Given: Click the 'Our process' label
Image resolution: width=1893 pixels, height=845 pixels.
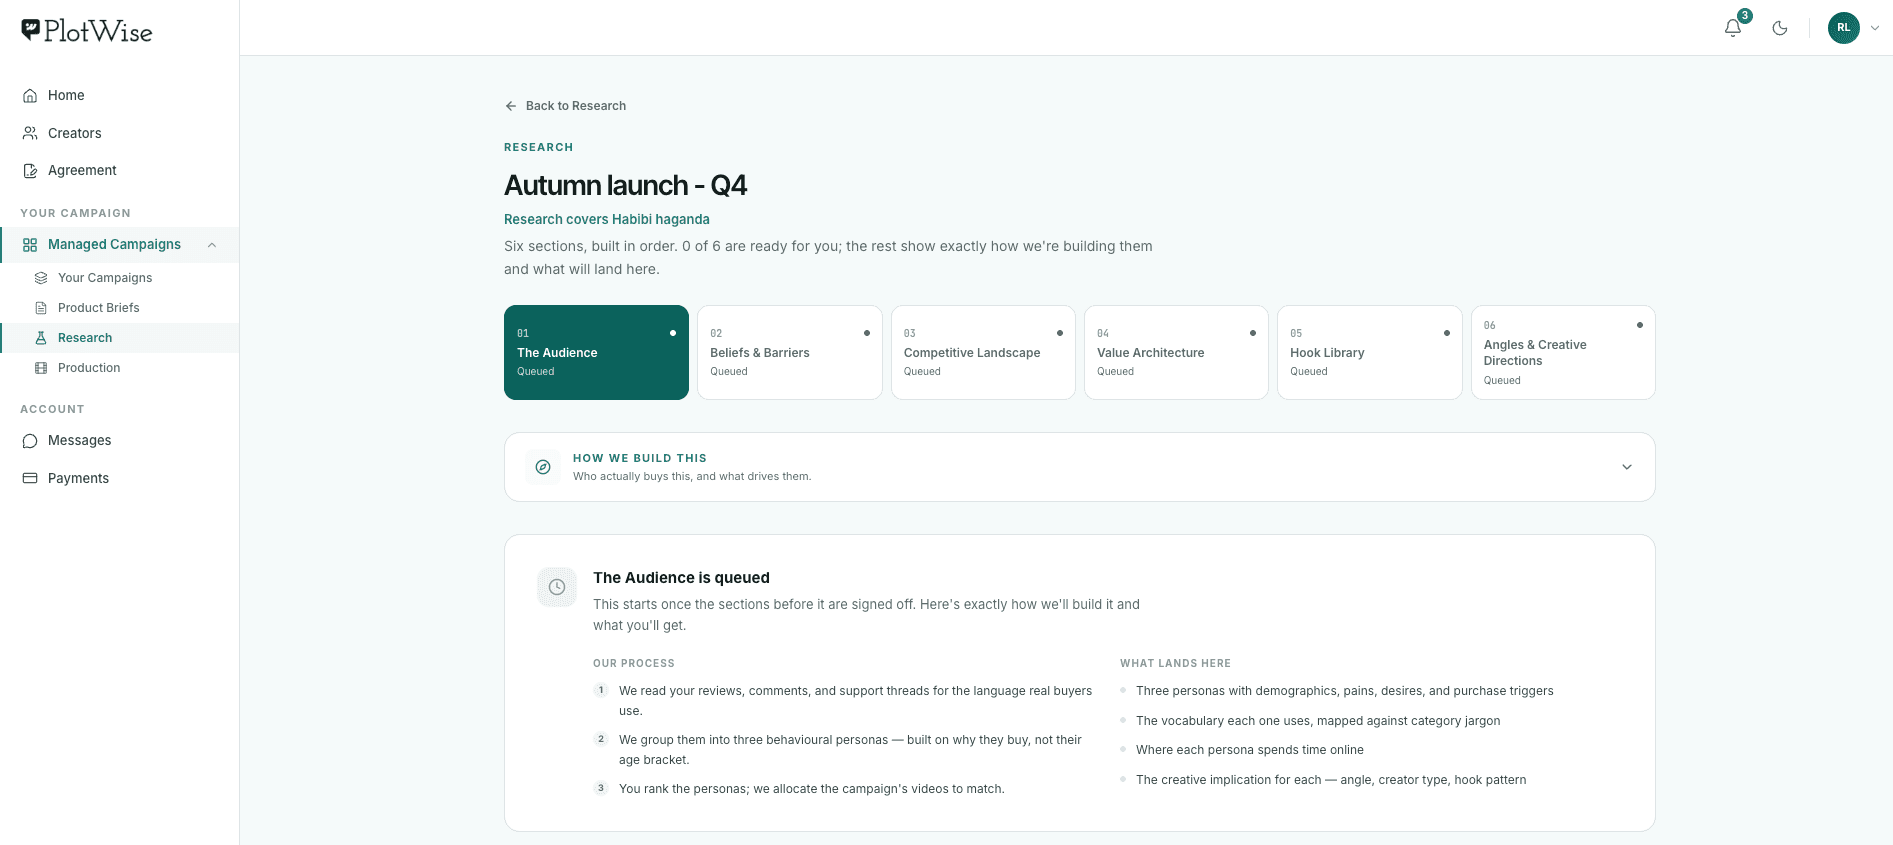Looking at the screenshot, I should tap(634, 663).
